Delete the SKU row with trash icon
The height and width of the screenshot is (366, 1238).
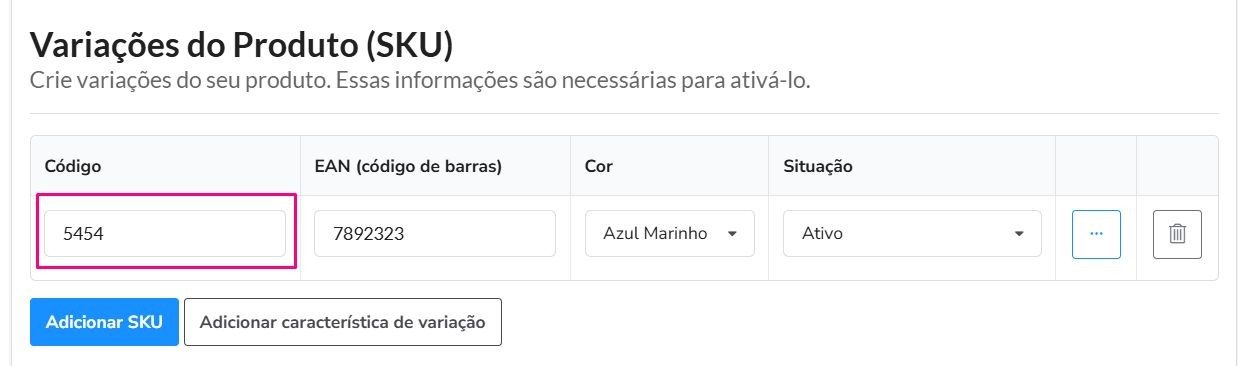click(1177, 234)
